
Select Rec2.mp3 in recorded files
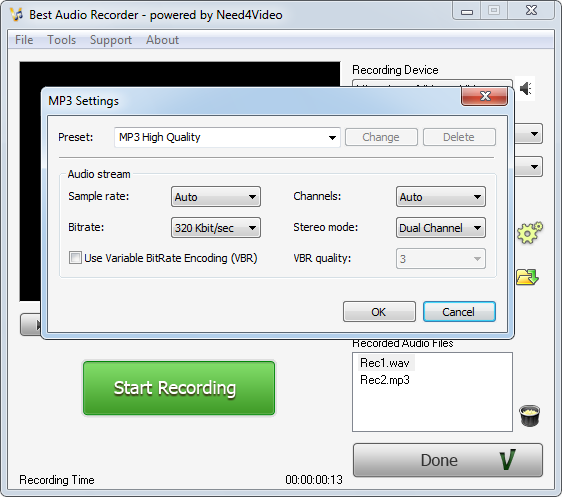(x=385, y=380)
